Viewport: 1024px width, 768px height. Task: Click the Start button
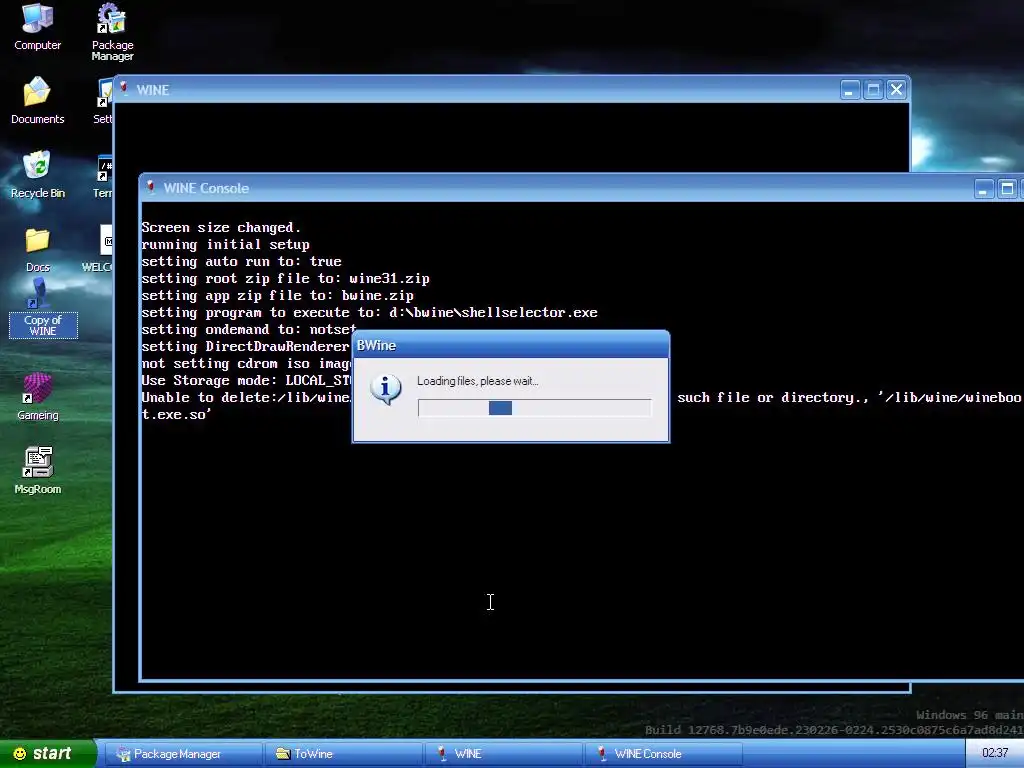[47, 754]
